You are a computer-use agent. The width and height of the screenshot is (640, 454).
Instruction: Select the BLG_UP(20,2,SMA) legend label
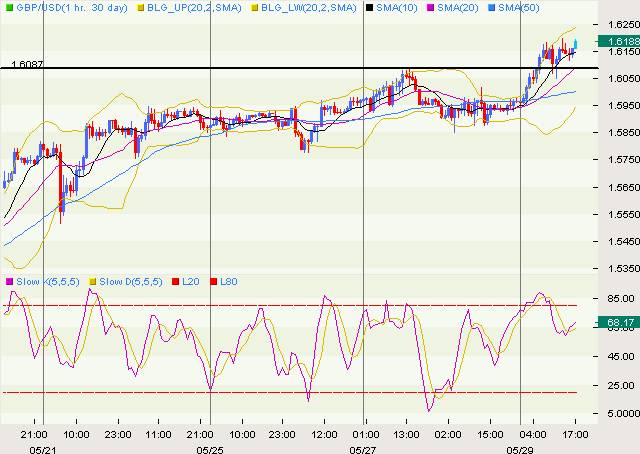point(194,7)
